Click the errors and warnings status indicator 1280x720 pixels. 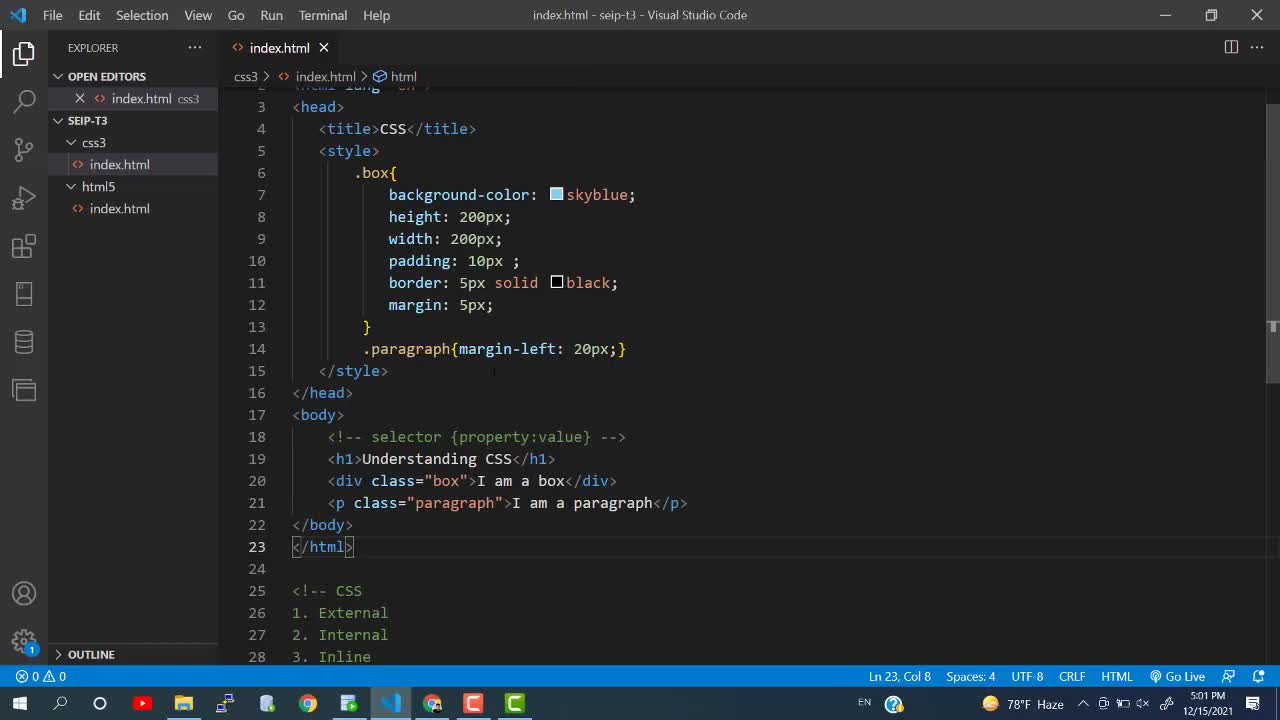tap(41, 677)
